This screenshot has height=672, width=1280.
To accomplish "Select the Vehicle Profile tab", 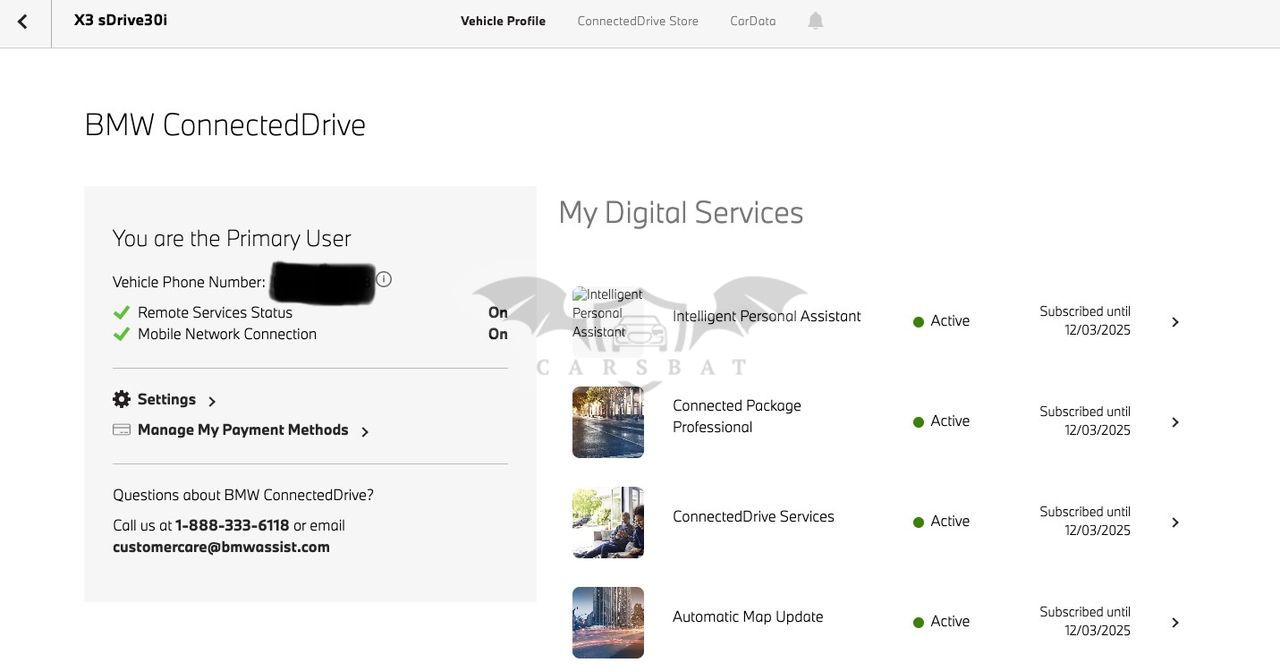I will tap(503, 21).
